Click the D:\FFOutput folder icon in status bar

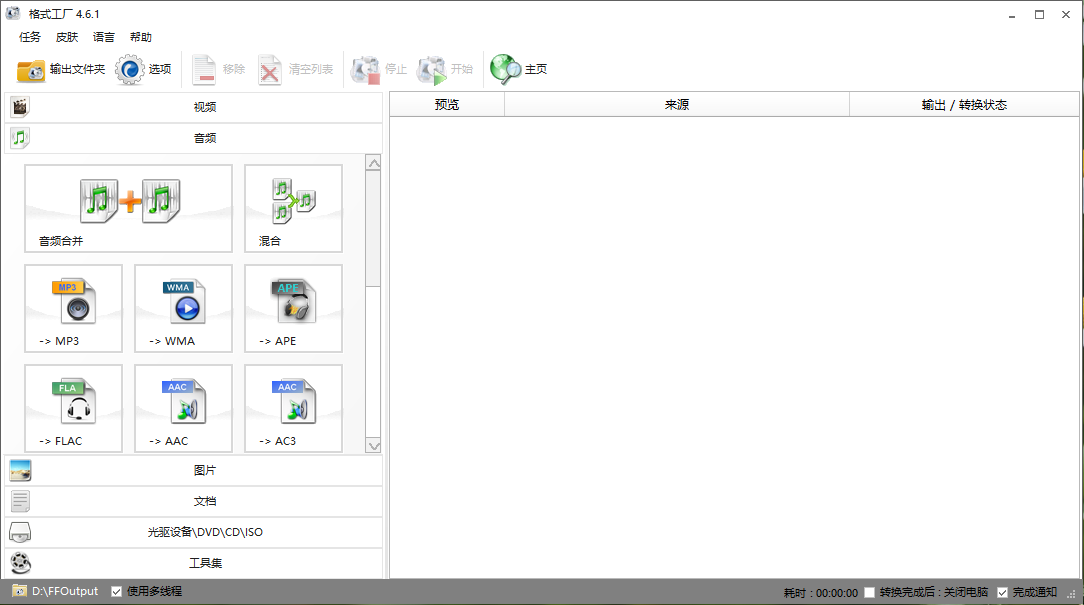[x=19, y=591]
